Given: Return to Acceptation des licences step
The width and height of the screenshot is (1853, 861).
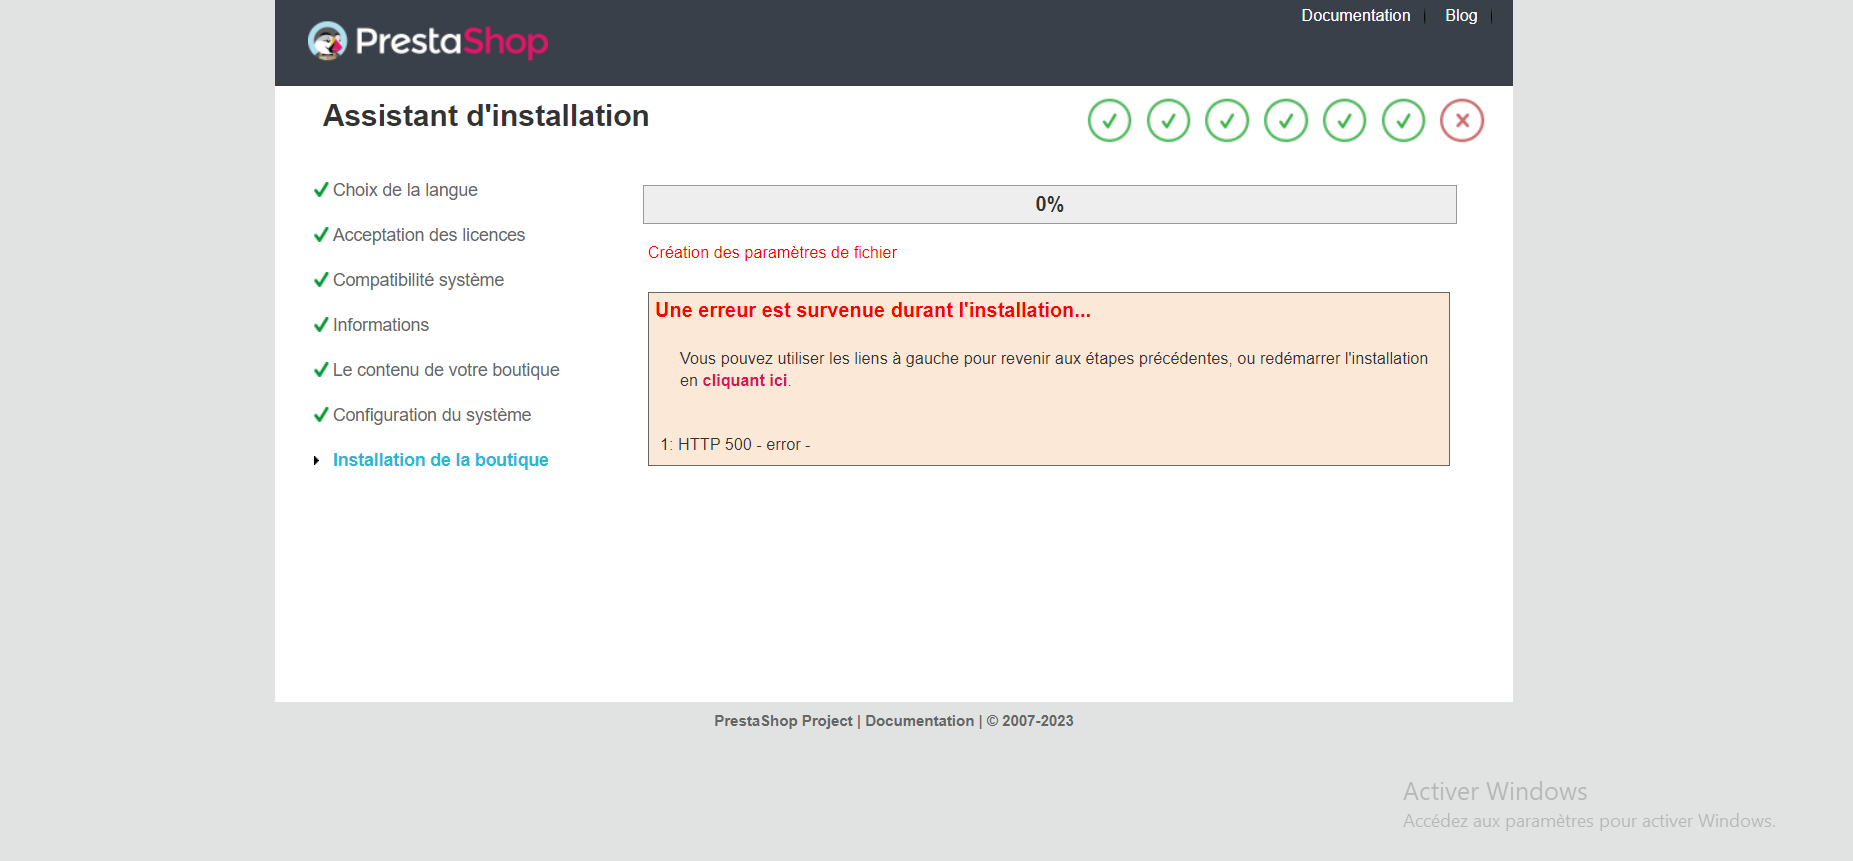Looking at the screenshot, I should coord(429,235).
